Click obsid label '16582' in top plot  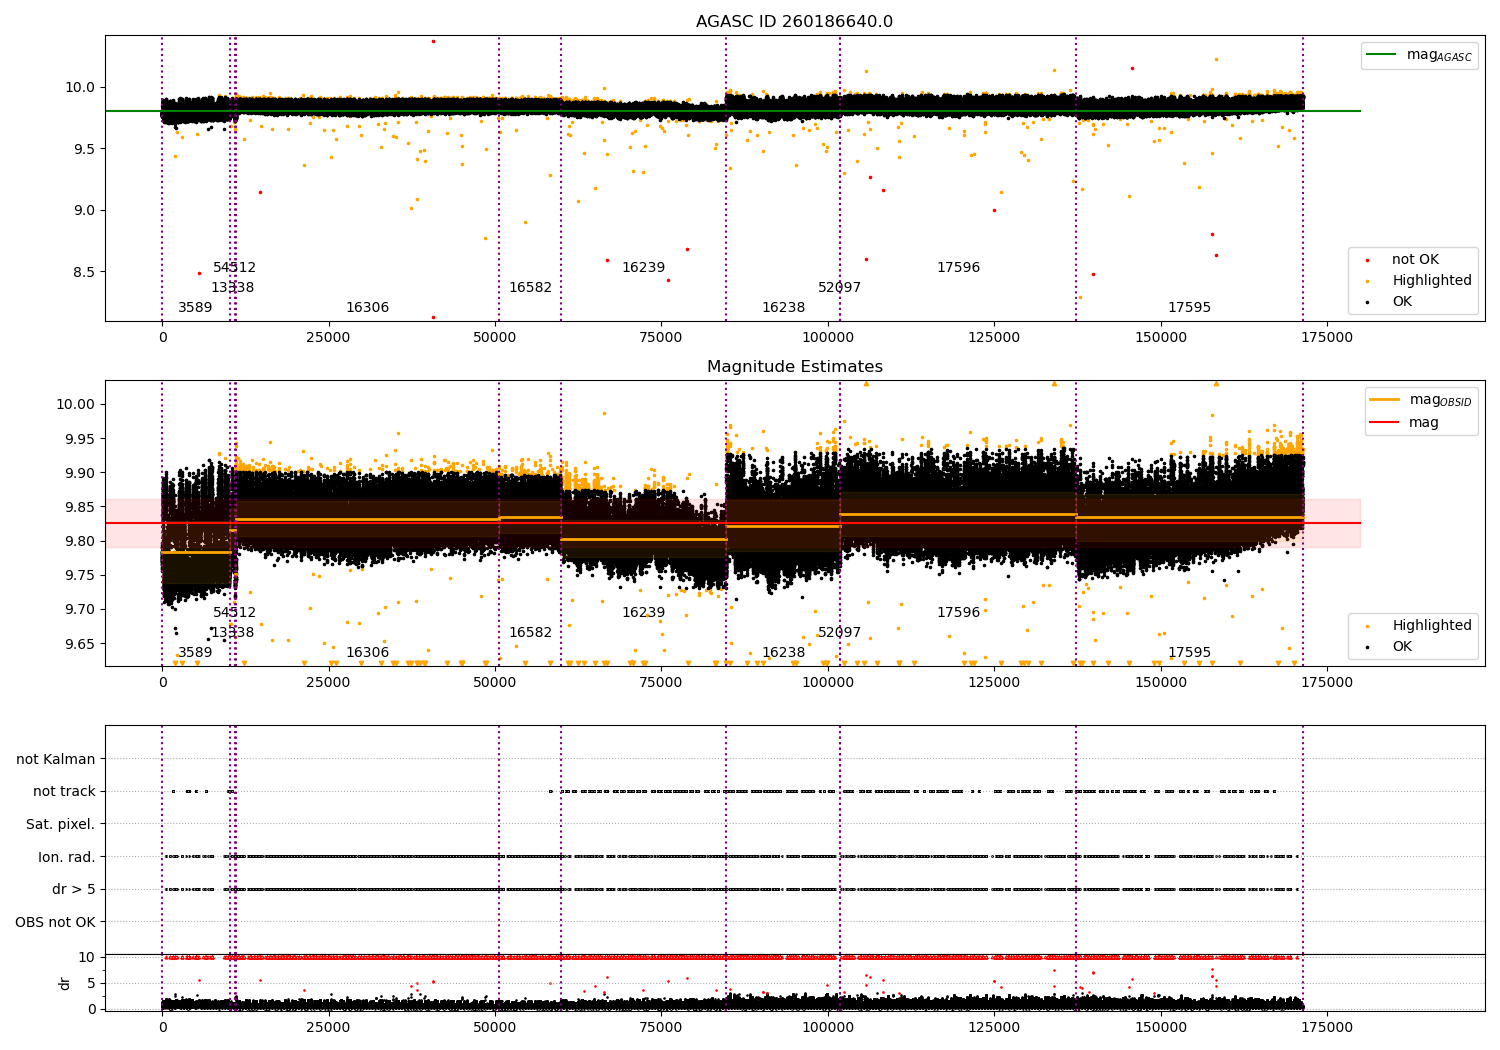(x=530, y=288)
